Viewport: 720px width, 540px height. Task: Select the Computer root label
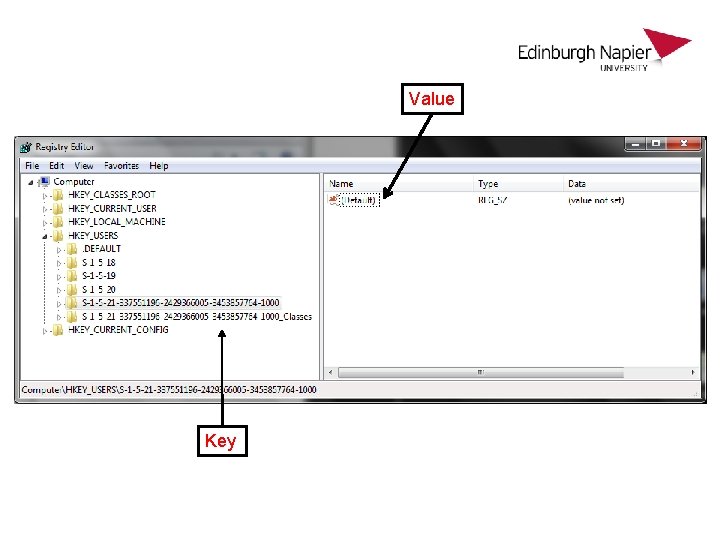[x=74, y=182]
